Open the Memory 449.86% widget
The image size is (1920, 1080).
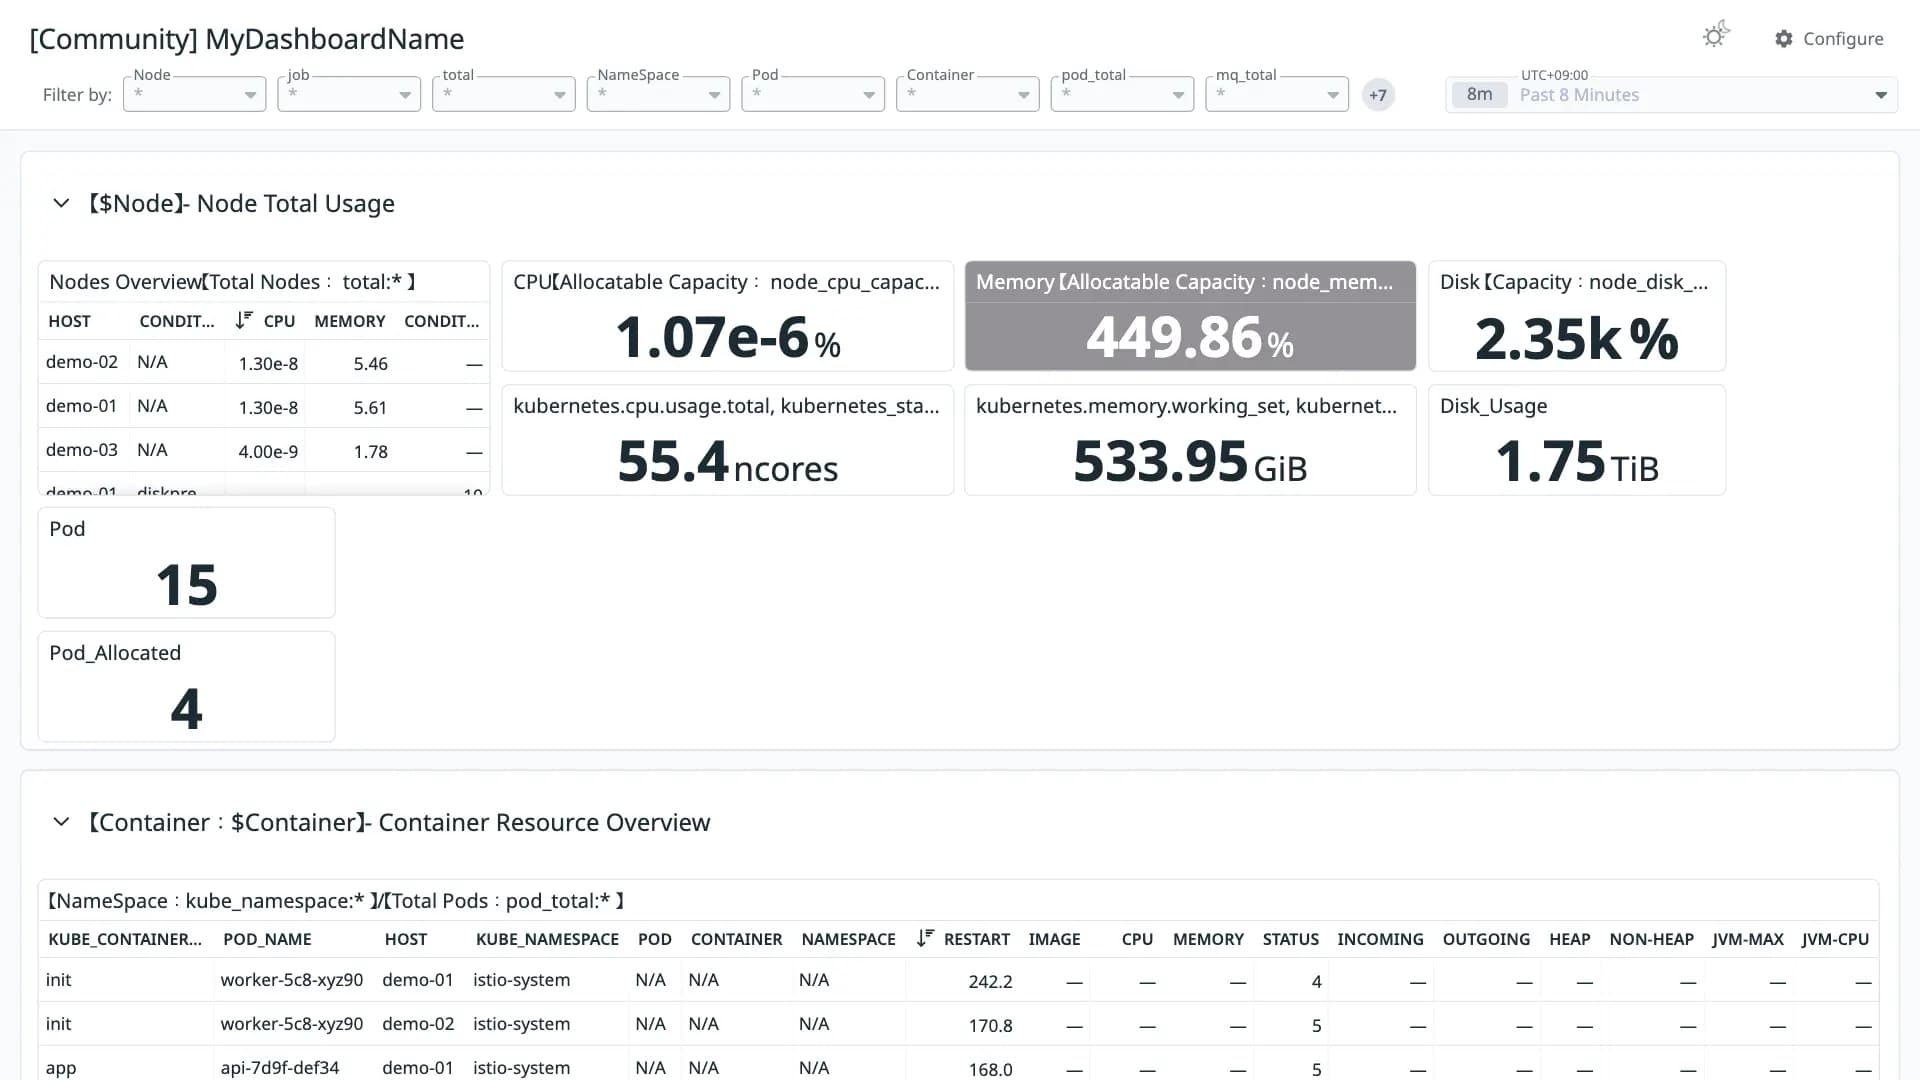click(x=1190, y=316)
